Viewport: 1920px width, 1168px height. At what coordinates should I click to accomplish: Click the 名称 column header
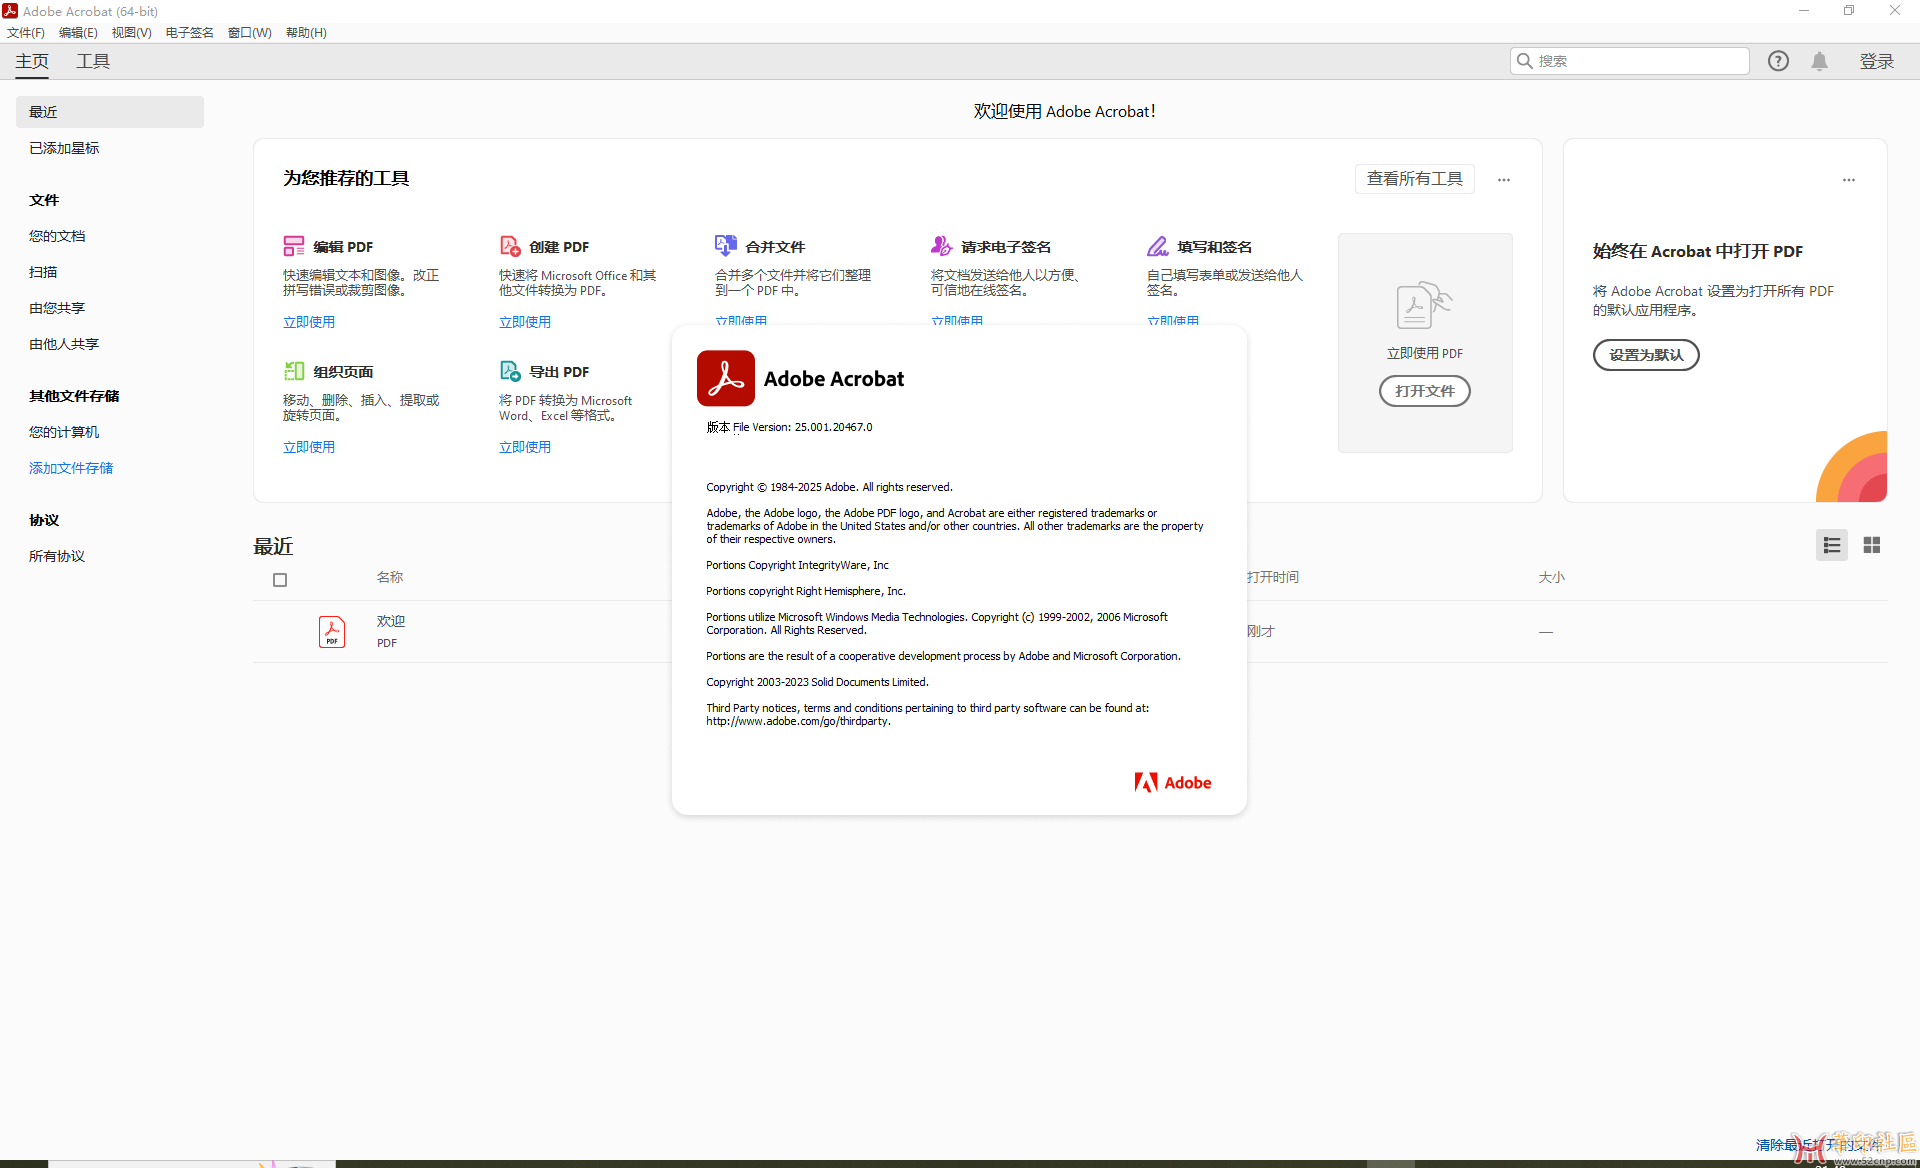click(x=390, y=577)
